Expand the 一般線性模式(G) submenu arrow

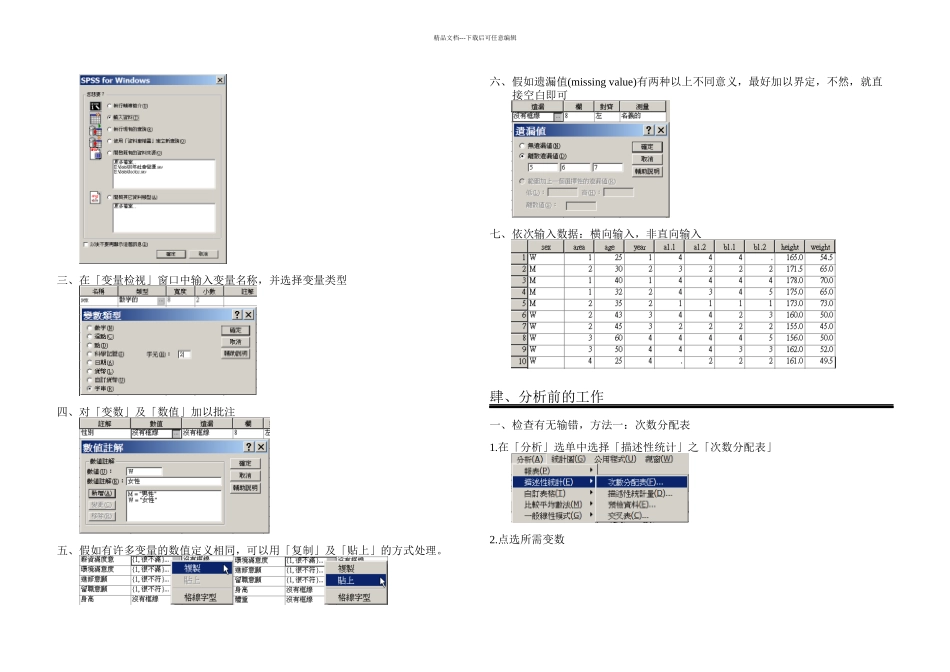pos(591,515)
